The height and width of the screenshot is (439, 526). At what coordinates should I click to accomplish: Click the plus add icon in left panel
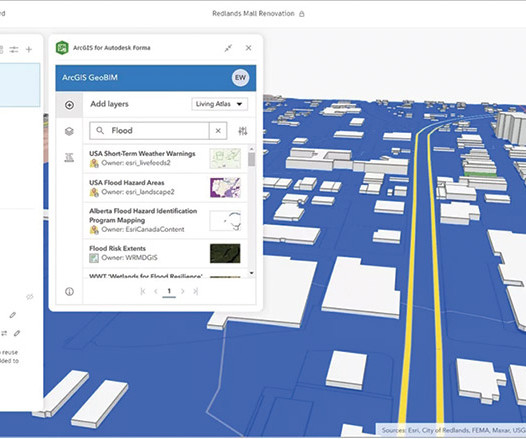coord(29,50)
